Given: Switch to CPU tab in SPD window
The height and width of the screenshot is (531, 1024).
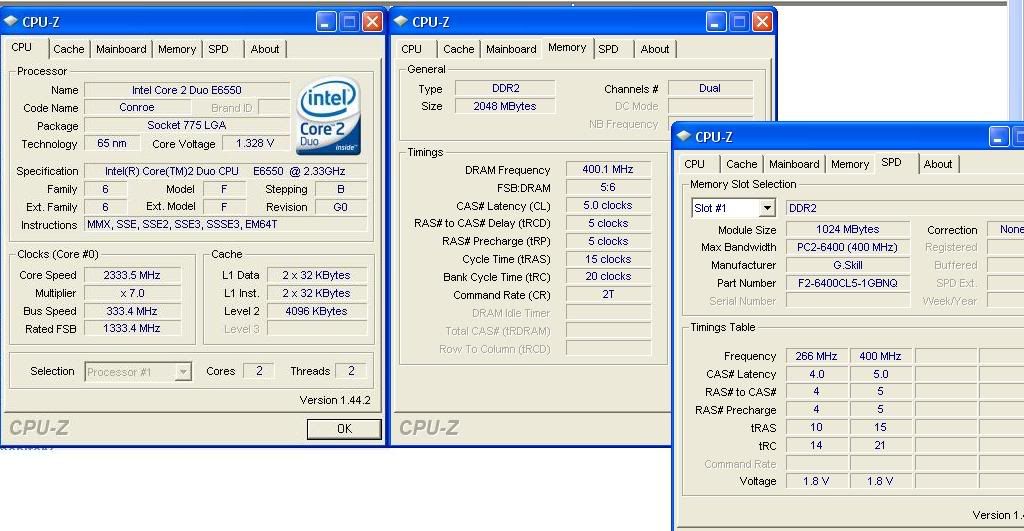Looking at the screenshot, I should 694,164.
